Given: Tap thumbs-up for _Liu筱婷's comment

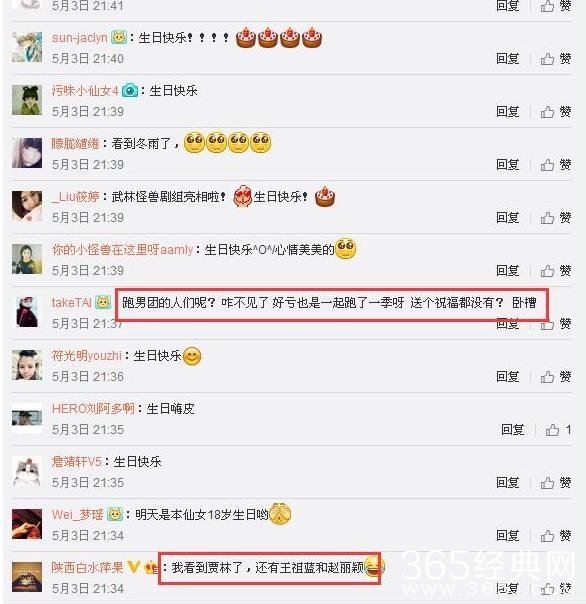Looking at the screenshot, I should tap(555, 218).
